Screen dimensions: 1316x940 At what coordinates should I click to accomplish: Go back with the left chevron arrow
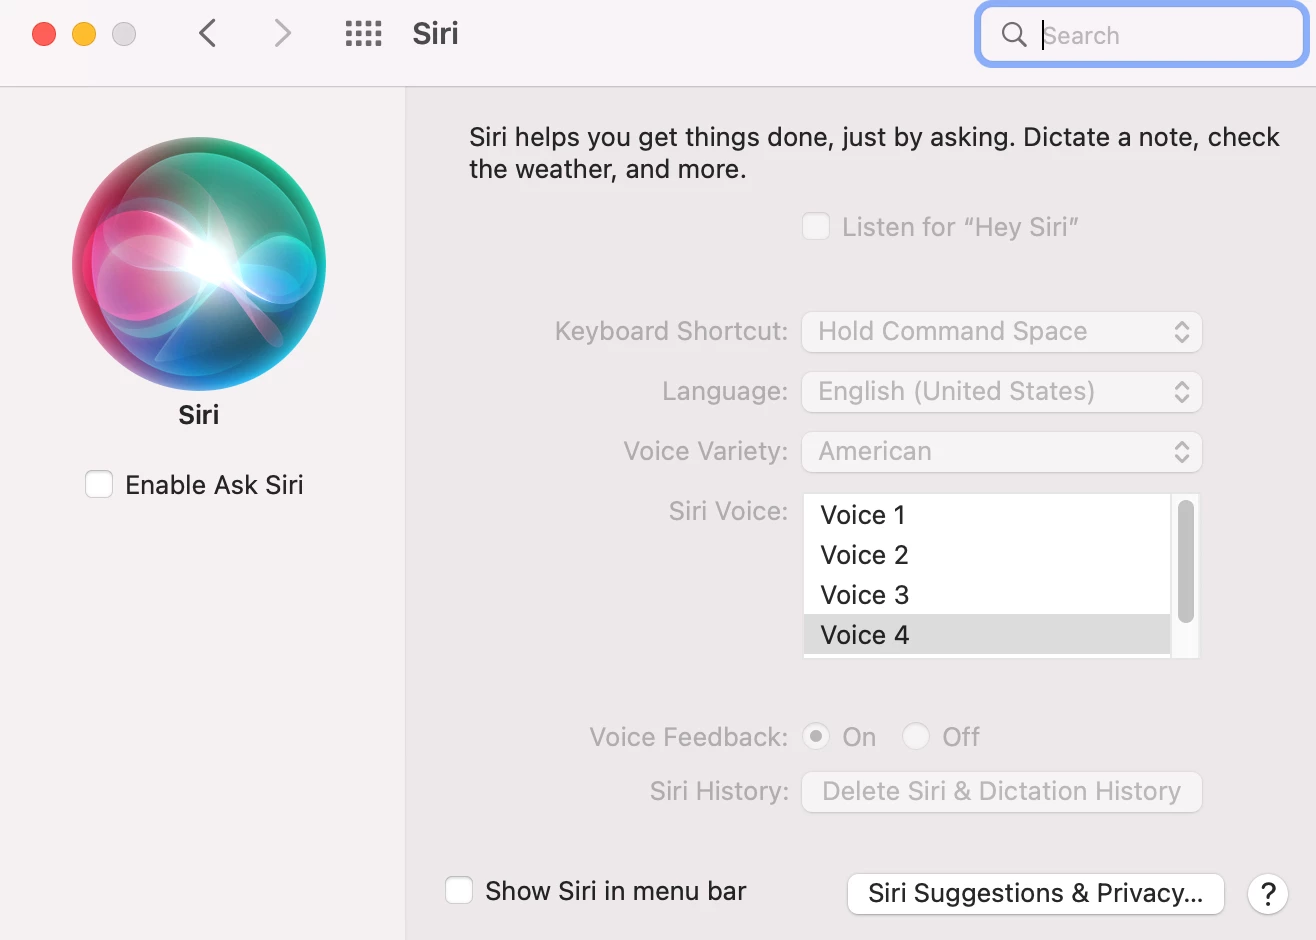207,34
